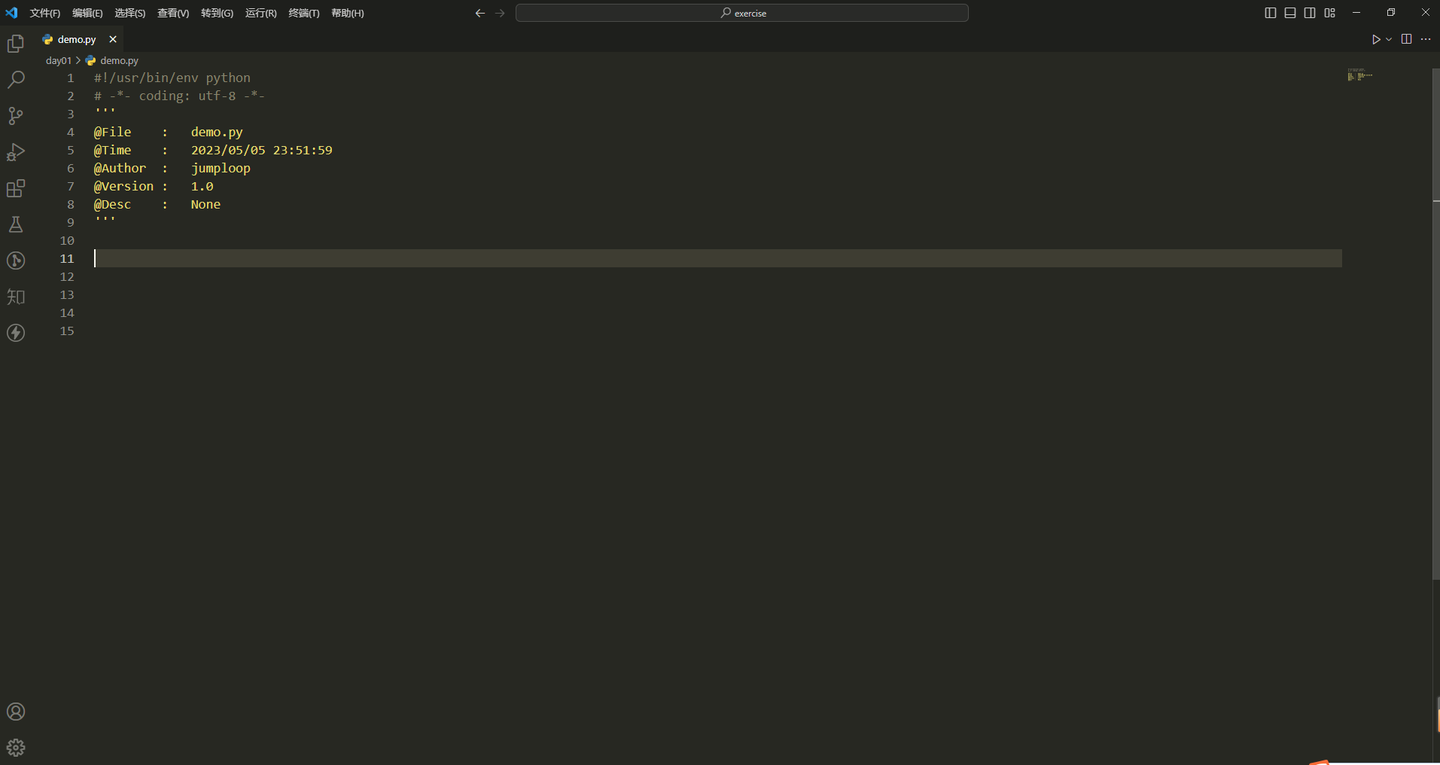Open the Run and Debug view
1440x765 pixels.
(15, 152)
